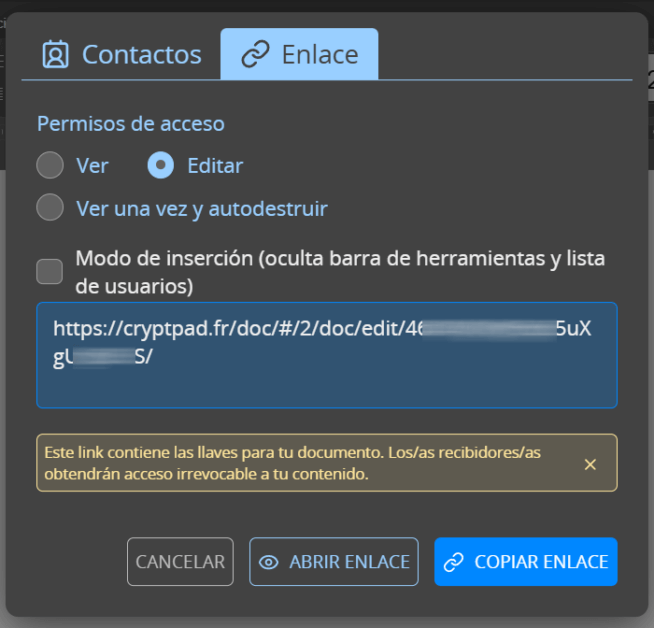Click the "Editar" label text
The height and width of the screenshot is (628, 654).
(215, 166)
